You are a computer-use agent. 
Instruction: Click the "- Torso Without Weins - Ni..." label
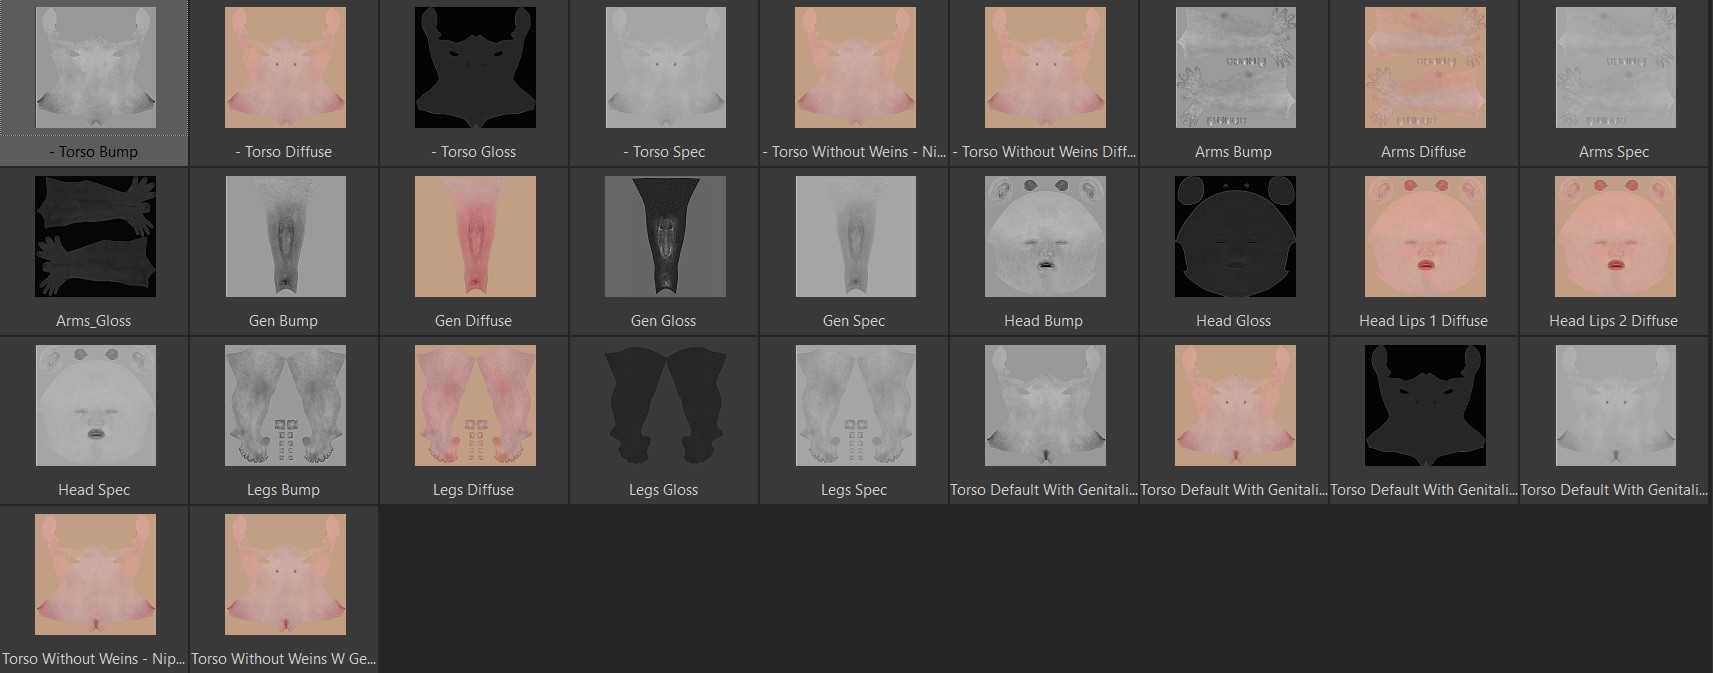click(854, 152)
